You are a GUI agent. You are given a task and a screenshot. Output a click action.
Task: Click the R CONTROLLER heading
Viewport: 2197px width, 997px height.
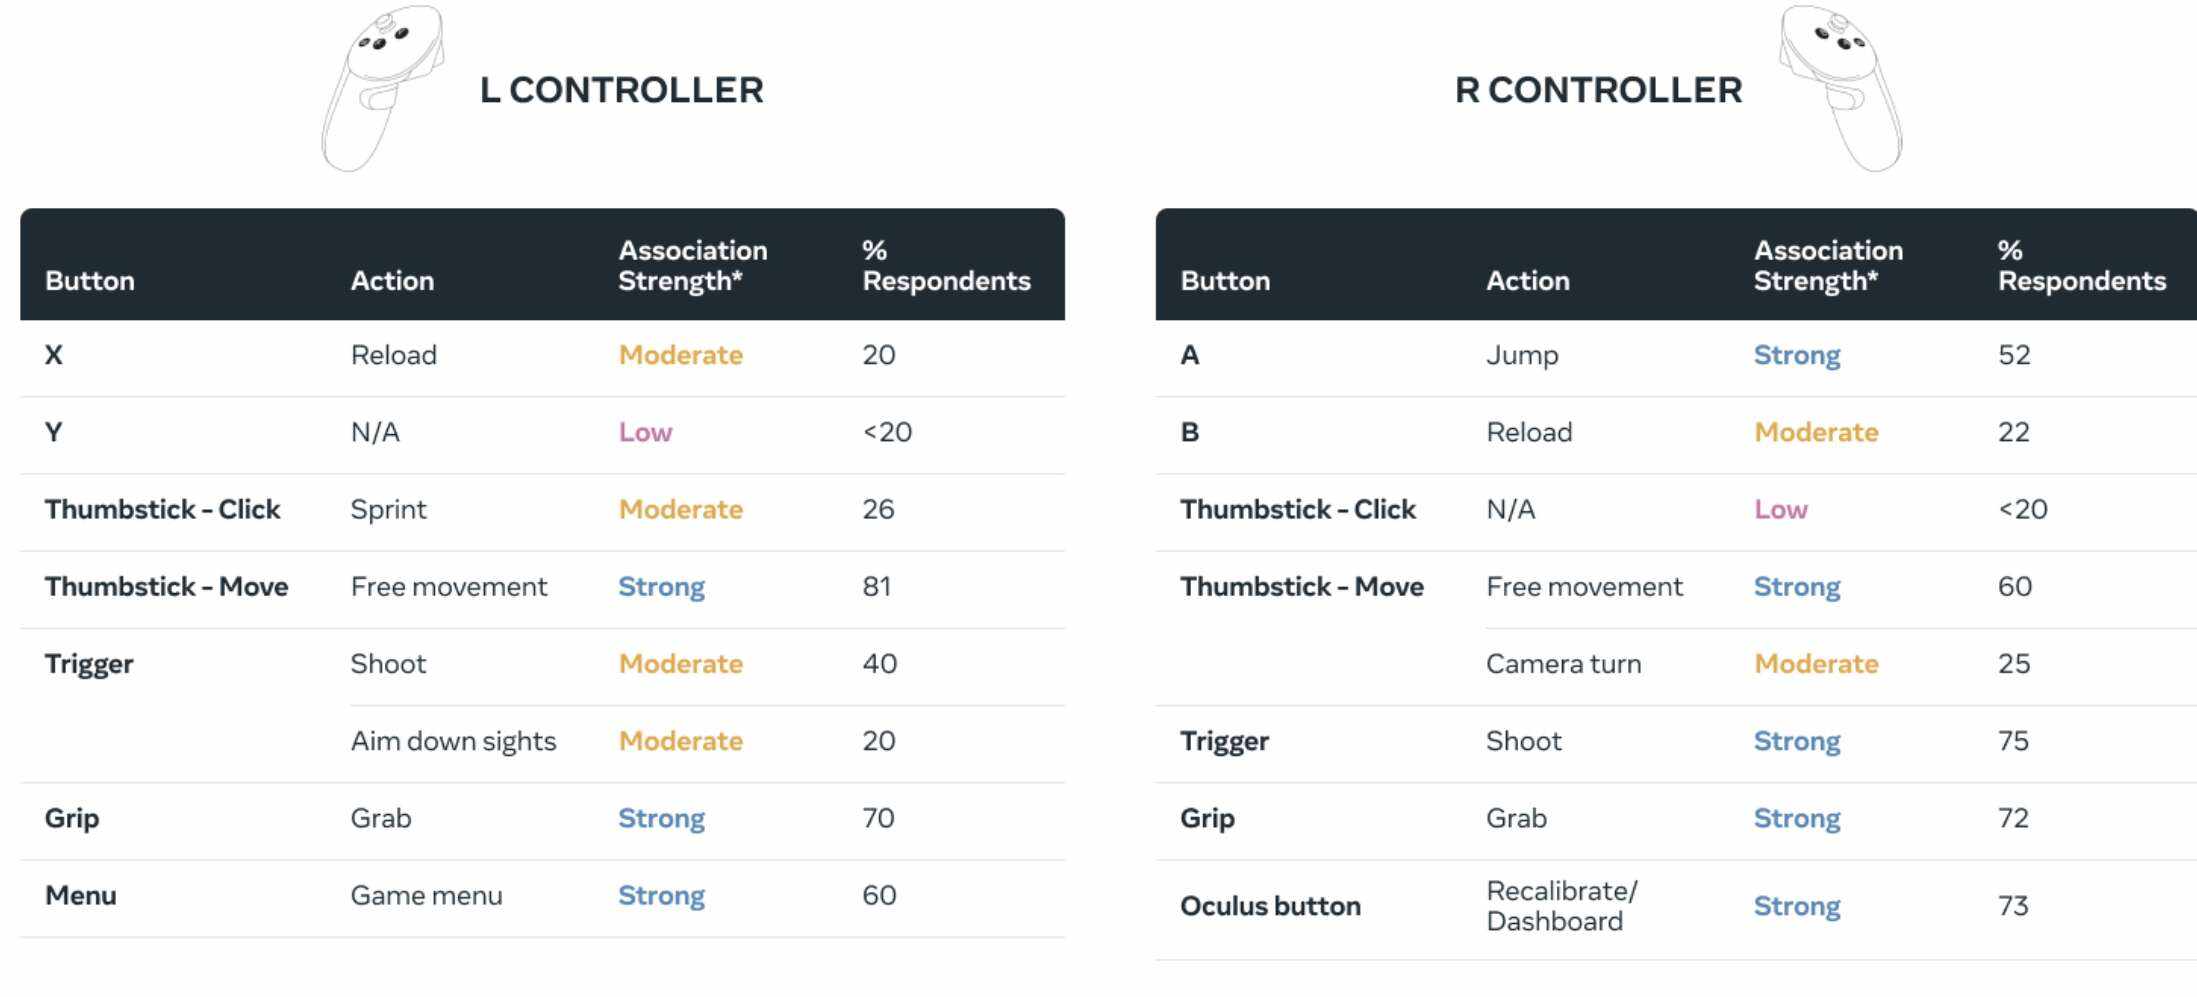coord(1597,90)
